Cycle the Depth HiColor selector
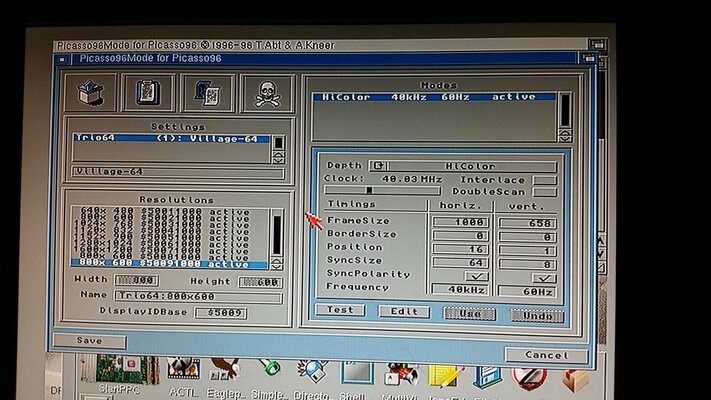 [x=378, y=166]
